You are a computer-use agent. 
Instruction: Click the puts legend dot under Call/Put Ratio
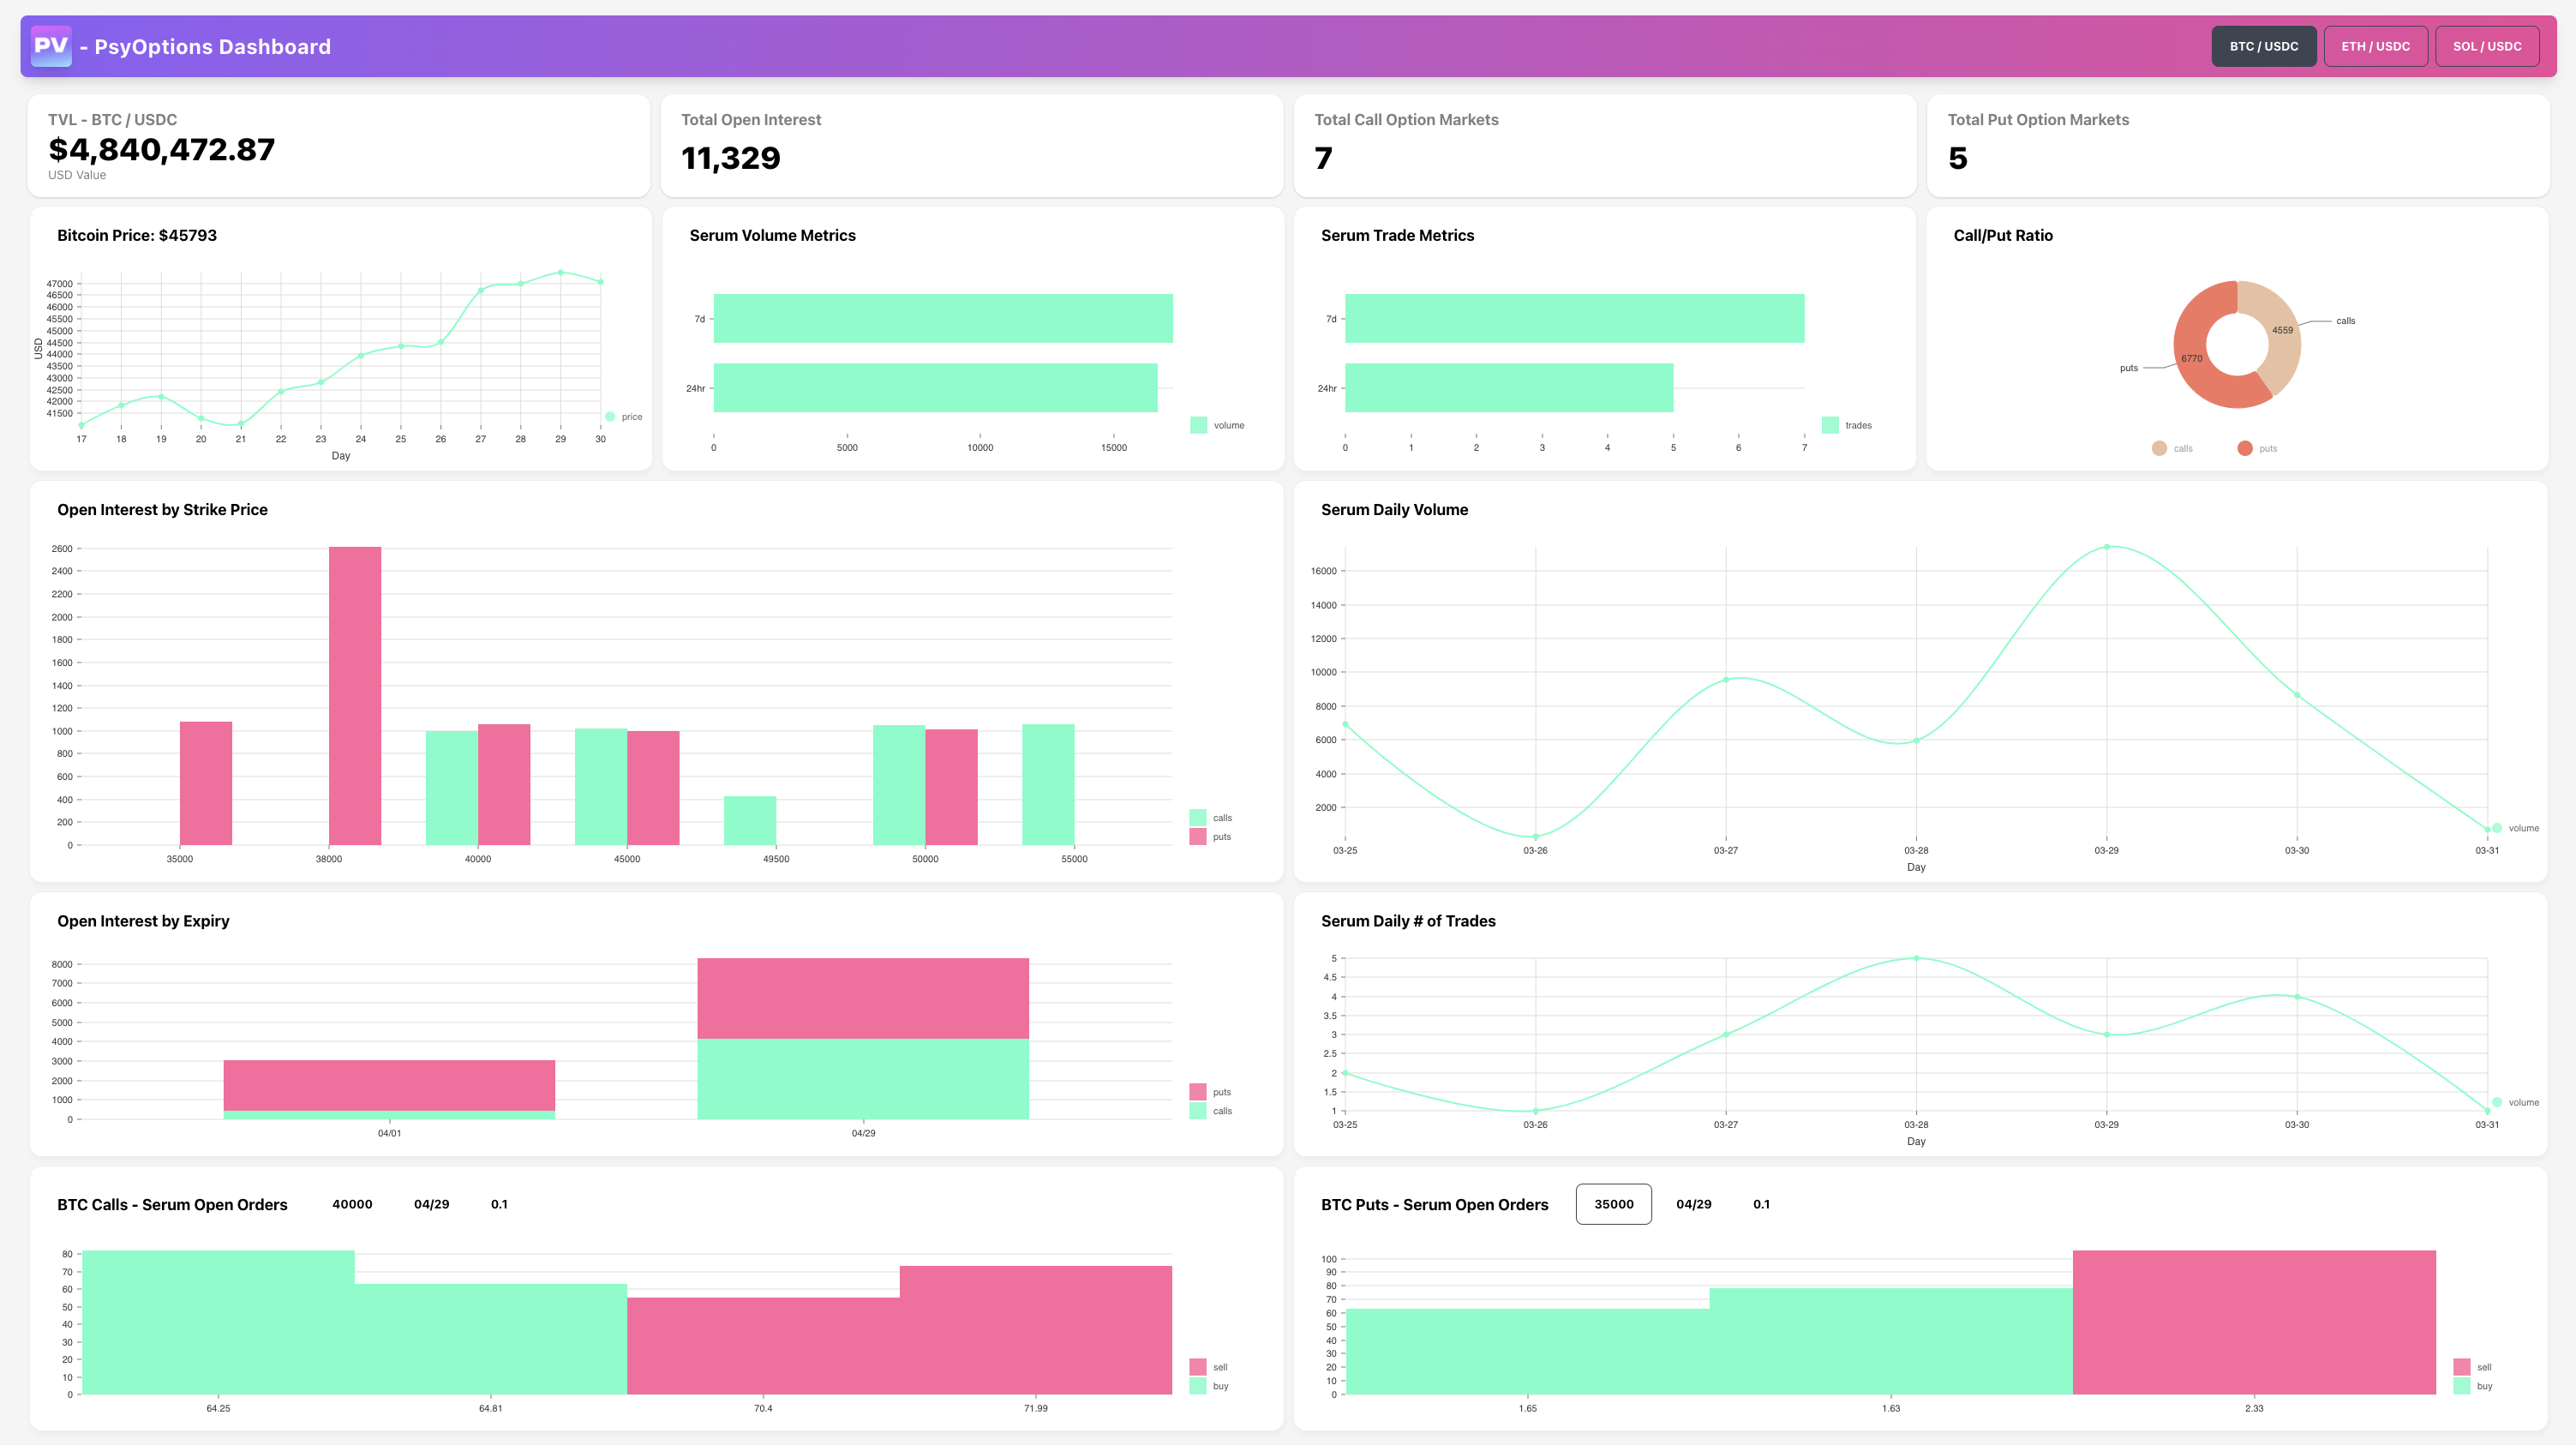click(2245, 448)
